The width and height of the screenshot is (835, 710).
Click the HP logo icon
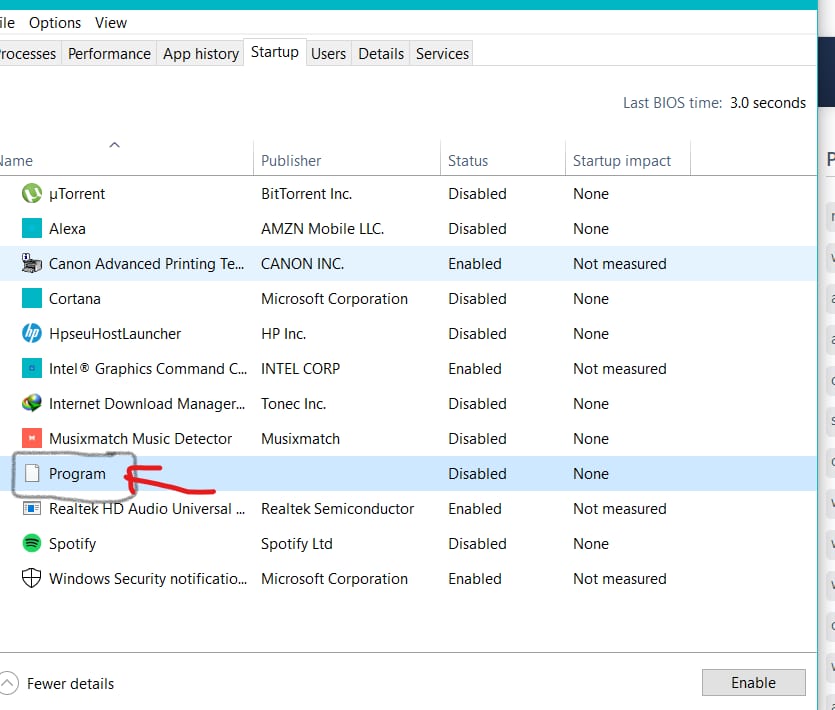click(x=31, y=333)
